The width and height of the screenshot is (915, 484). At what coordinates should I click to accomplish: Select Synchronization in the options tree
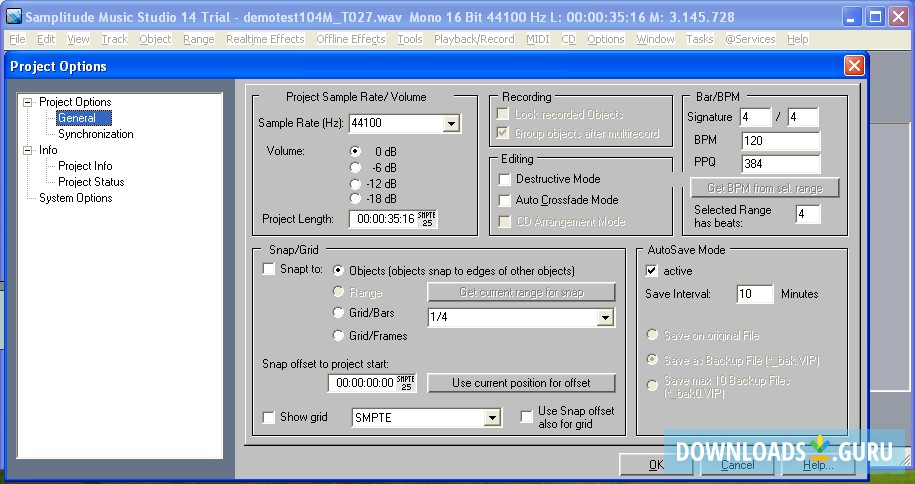[96, 134]
